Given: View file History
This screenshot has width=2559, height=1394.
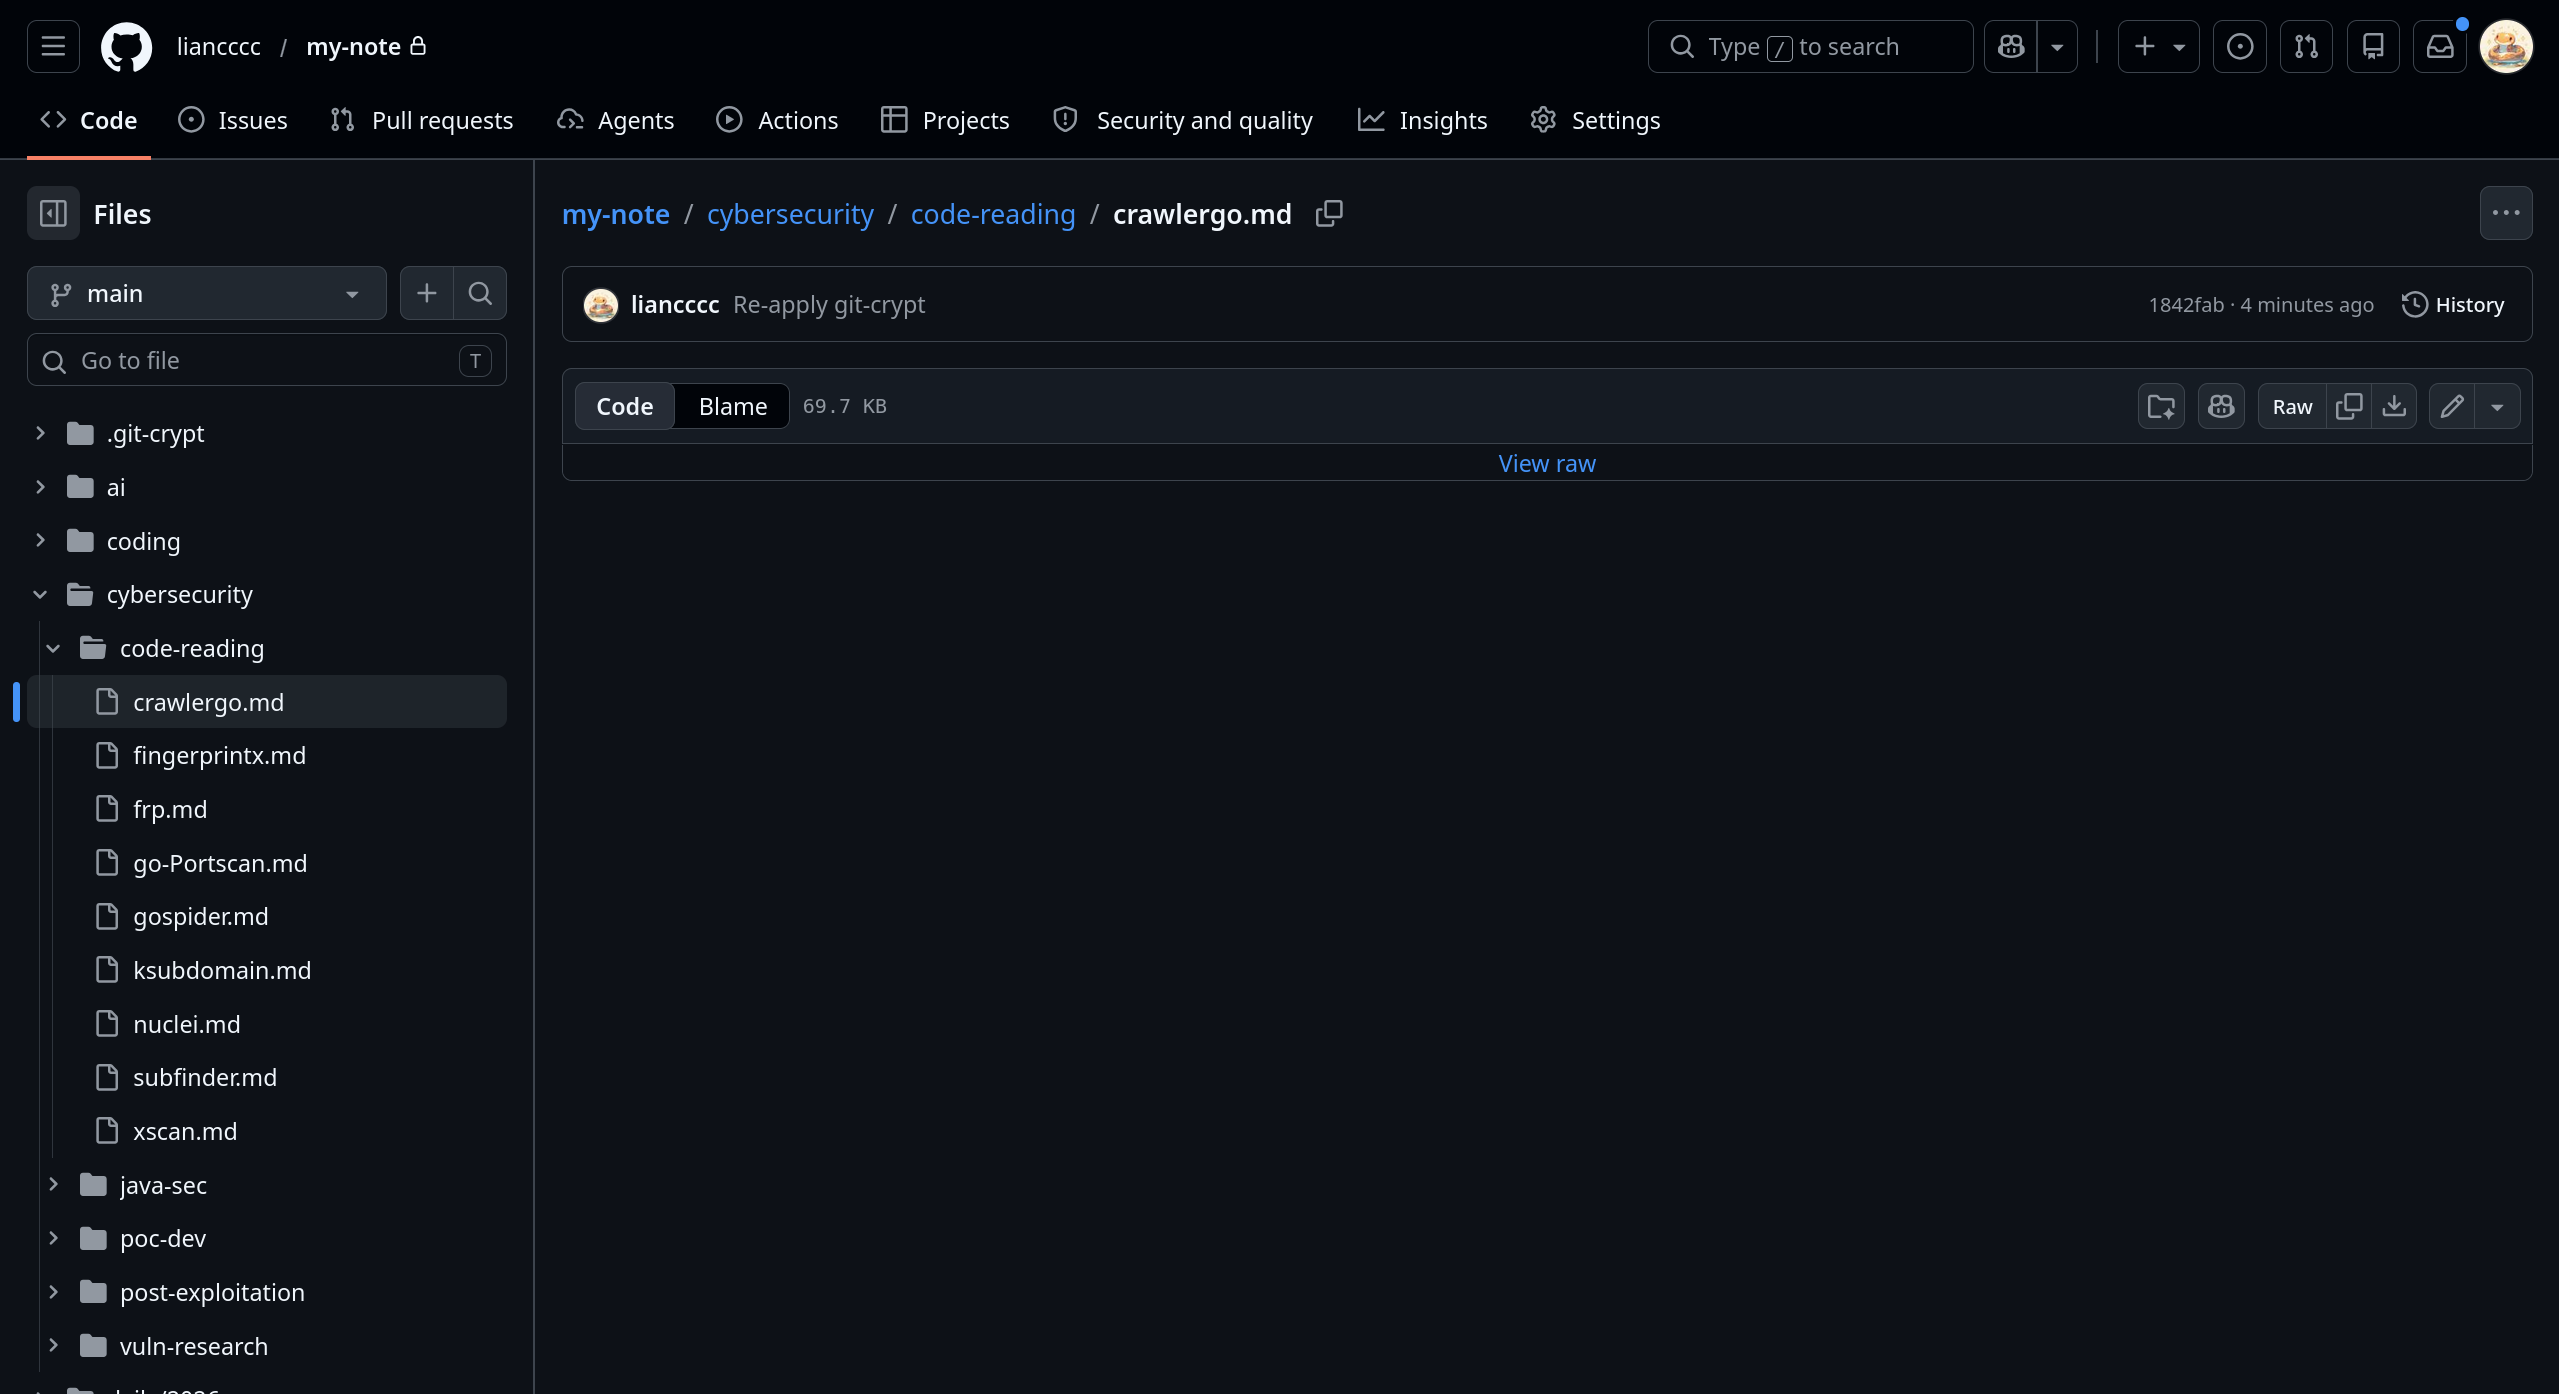Looking at the screenshot, I should 2453,304.
